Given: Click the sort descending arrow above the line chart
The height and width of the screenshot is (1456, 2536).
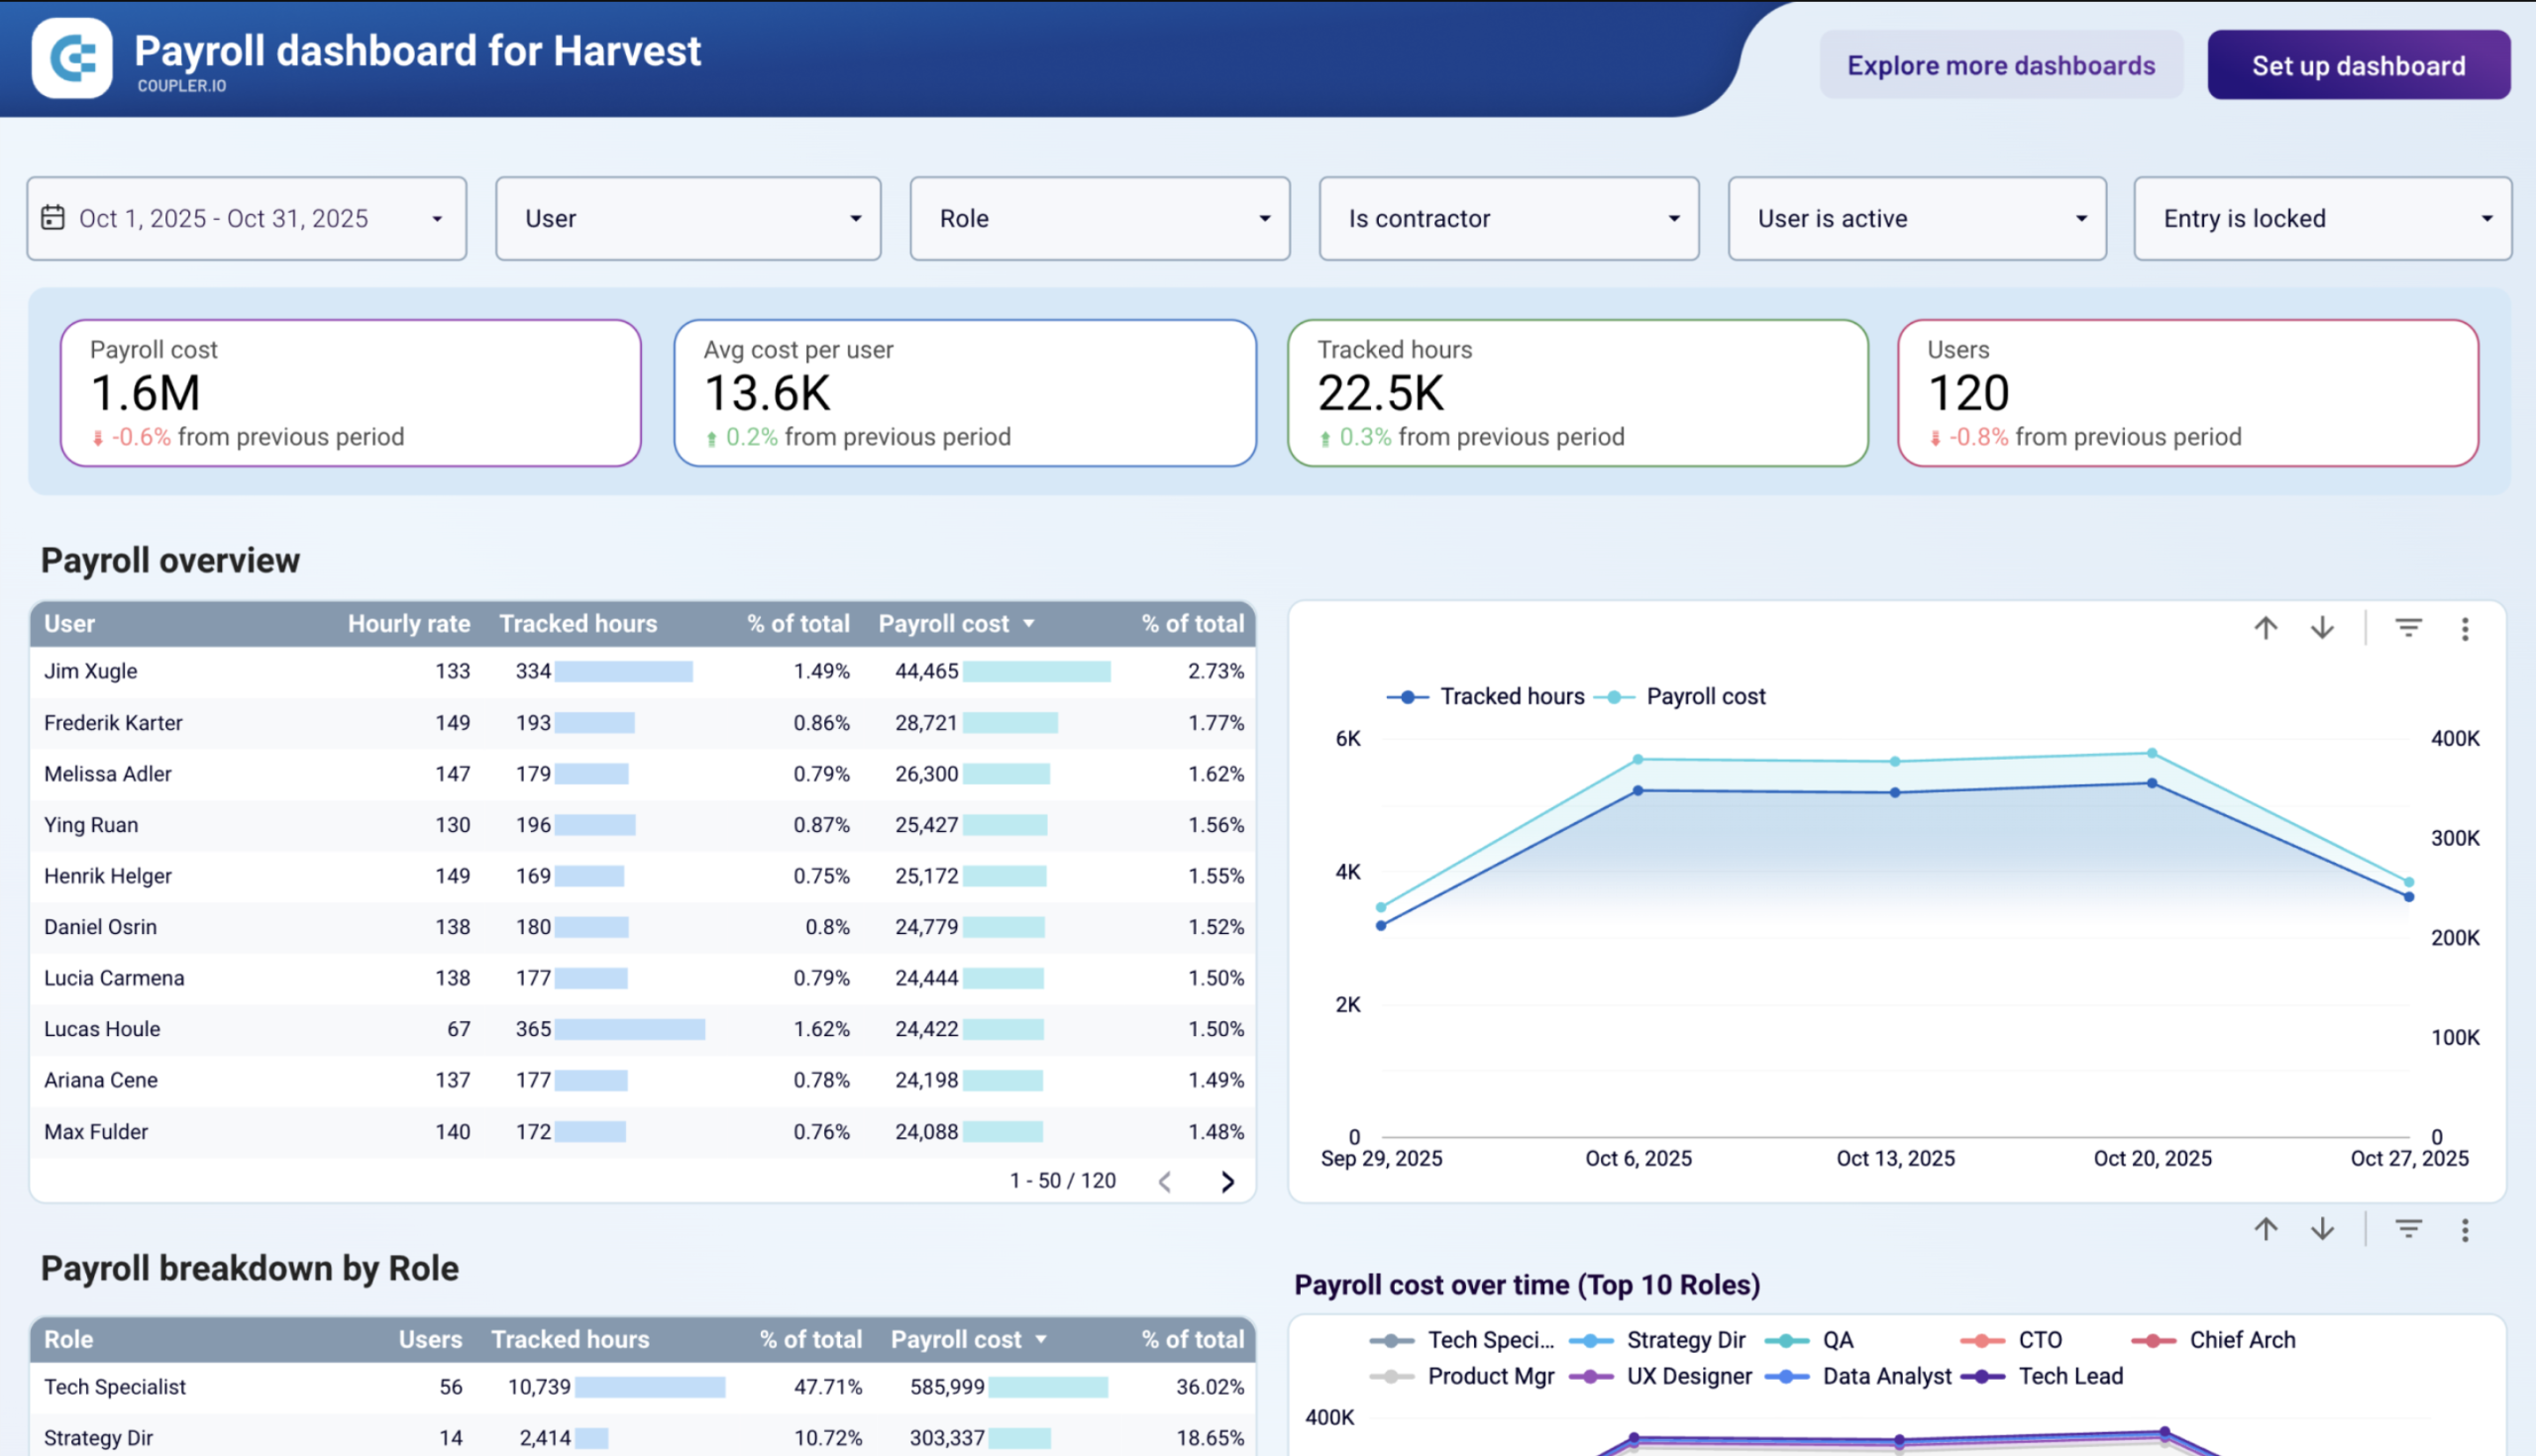Looking at the screenshot, I should coord(2322,628).
